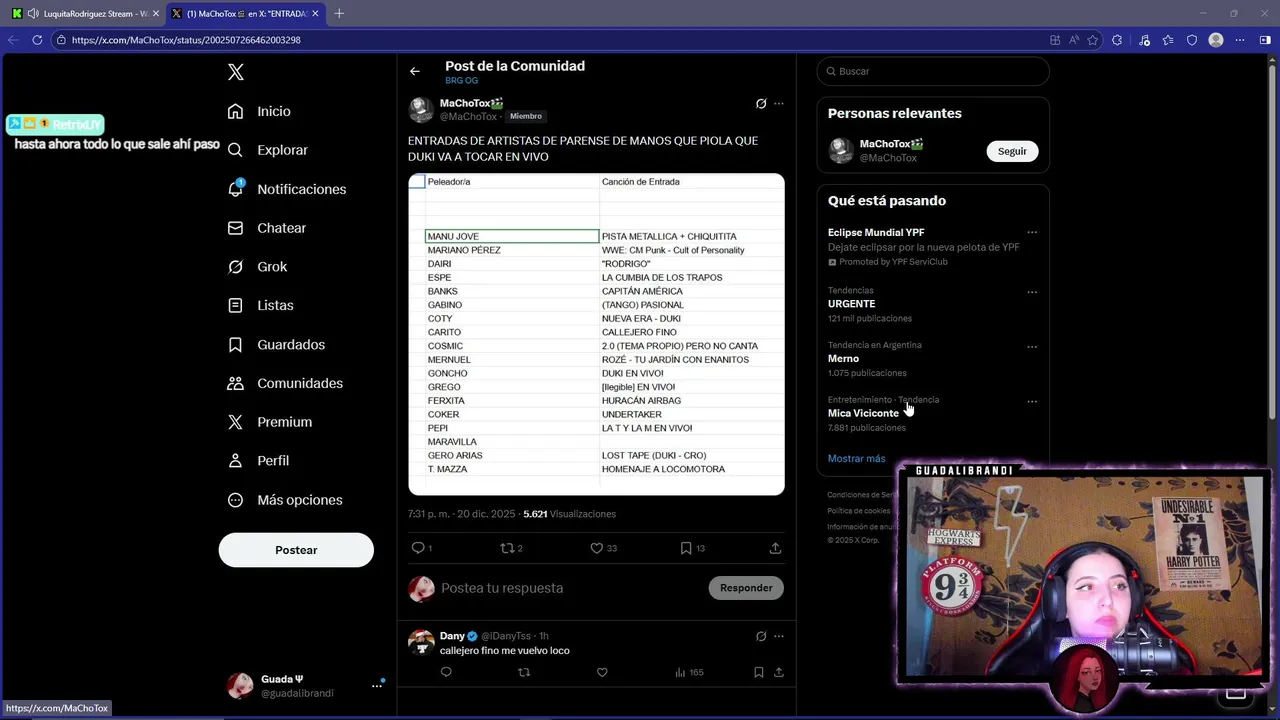Open Chatear messages
The height and width of the screenshot is (720, 1280).
[267, 228]
